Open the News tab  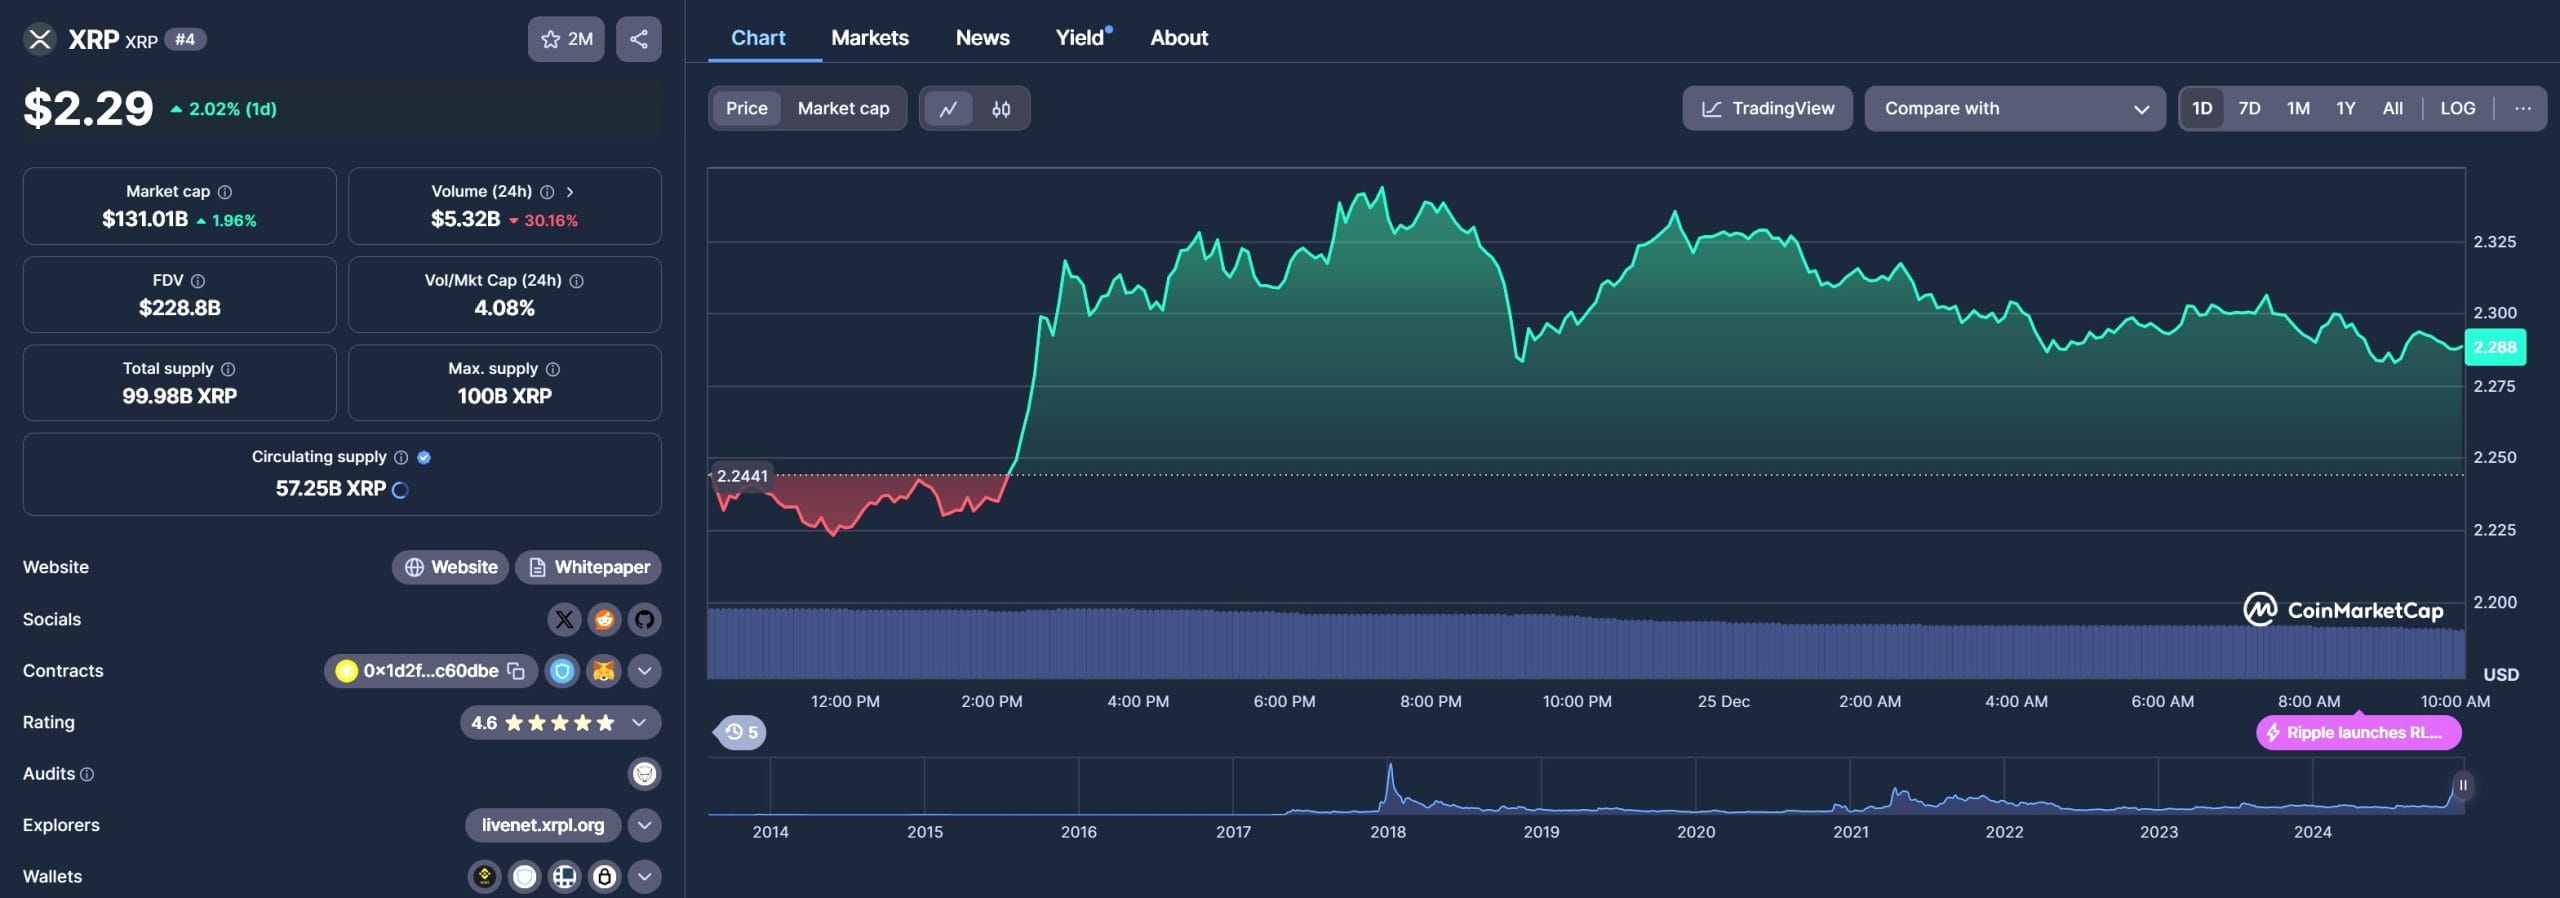tap(982, 38)
